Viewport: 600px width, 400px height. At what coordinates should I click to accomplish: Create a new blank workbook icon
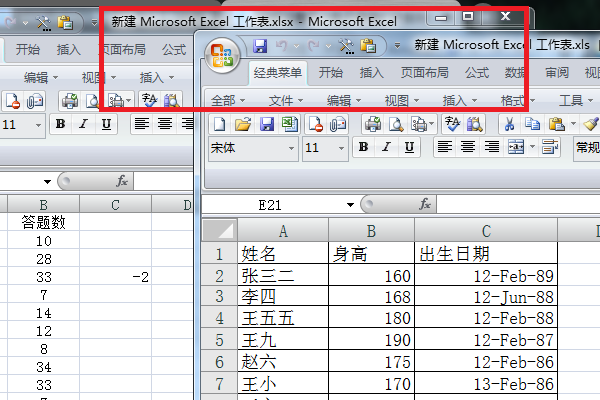(x=220, y=124)
